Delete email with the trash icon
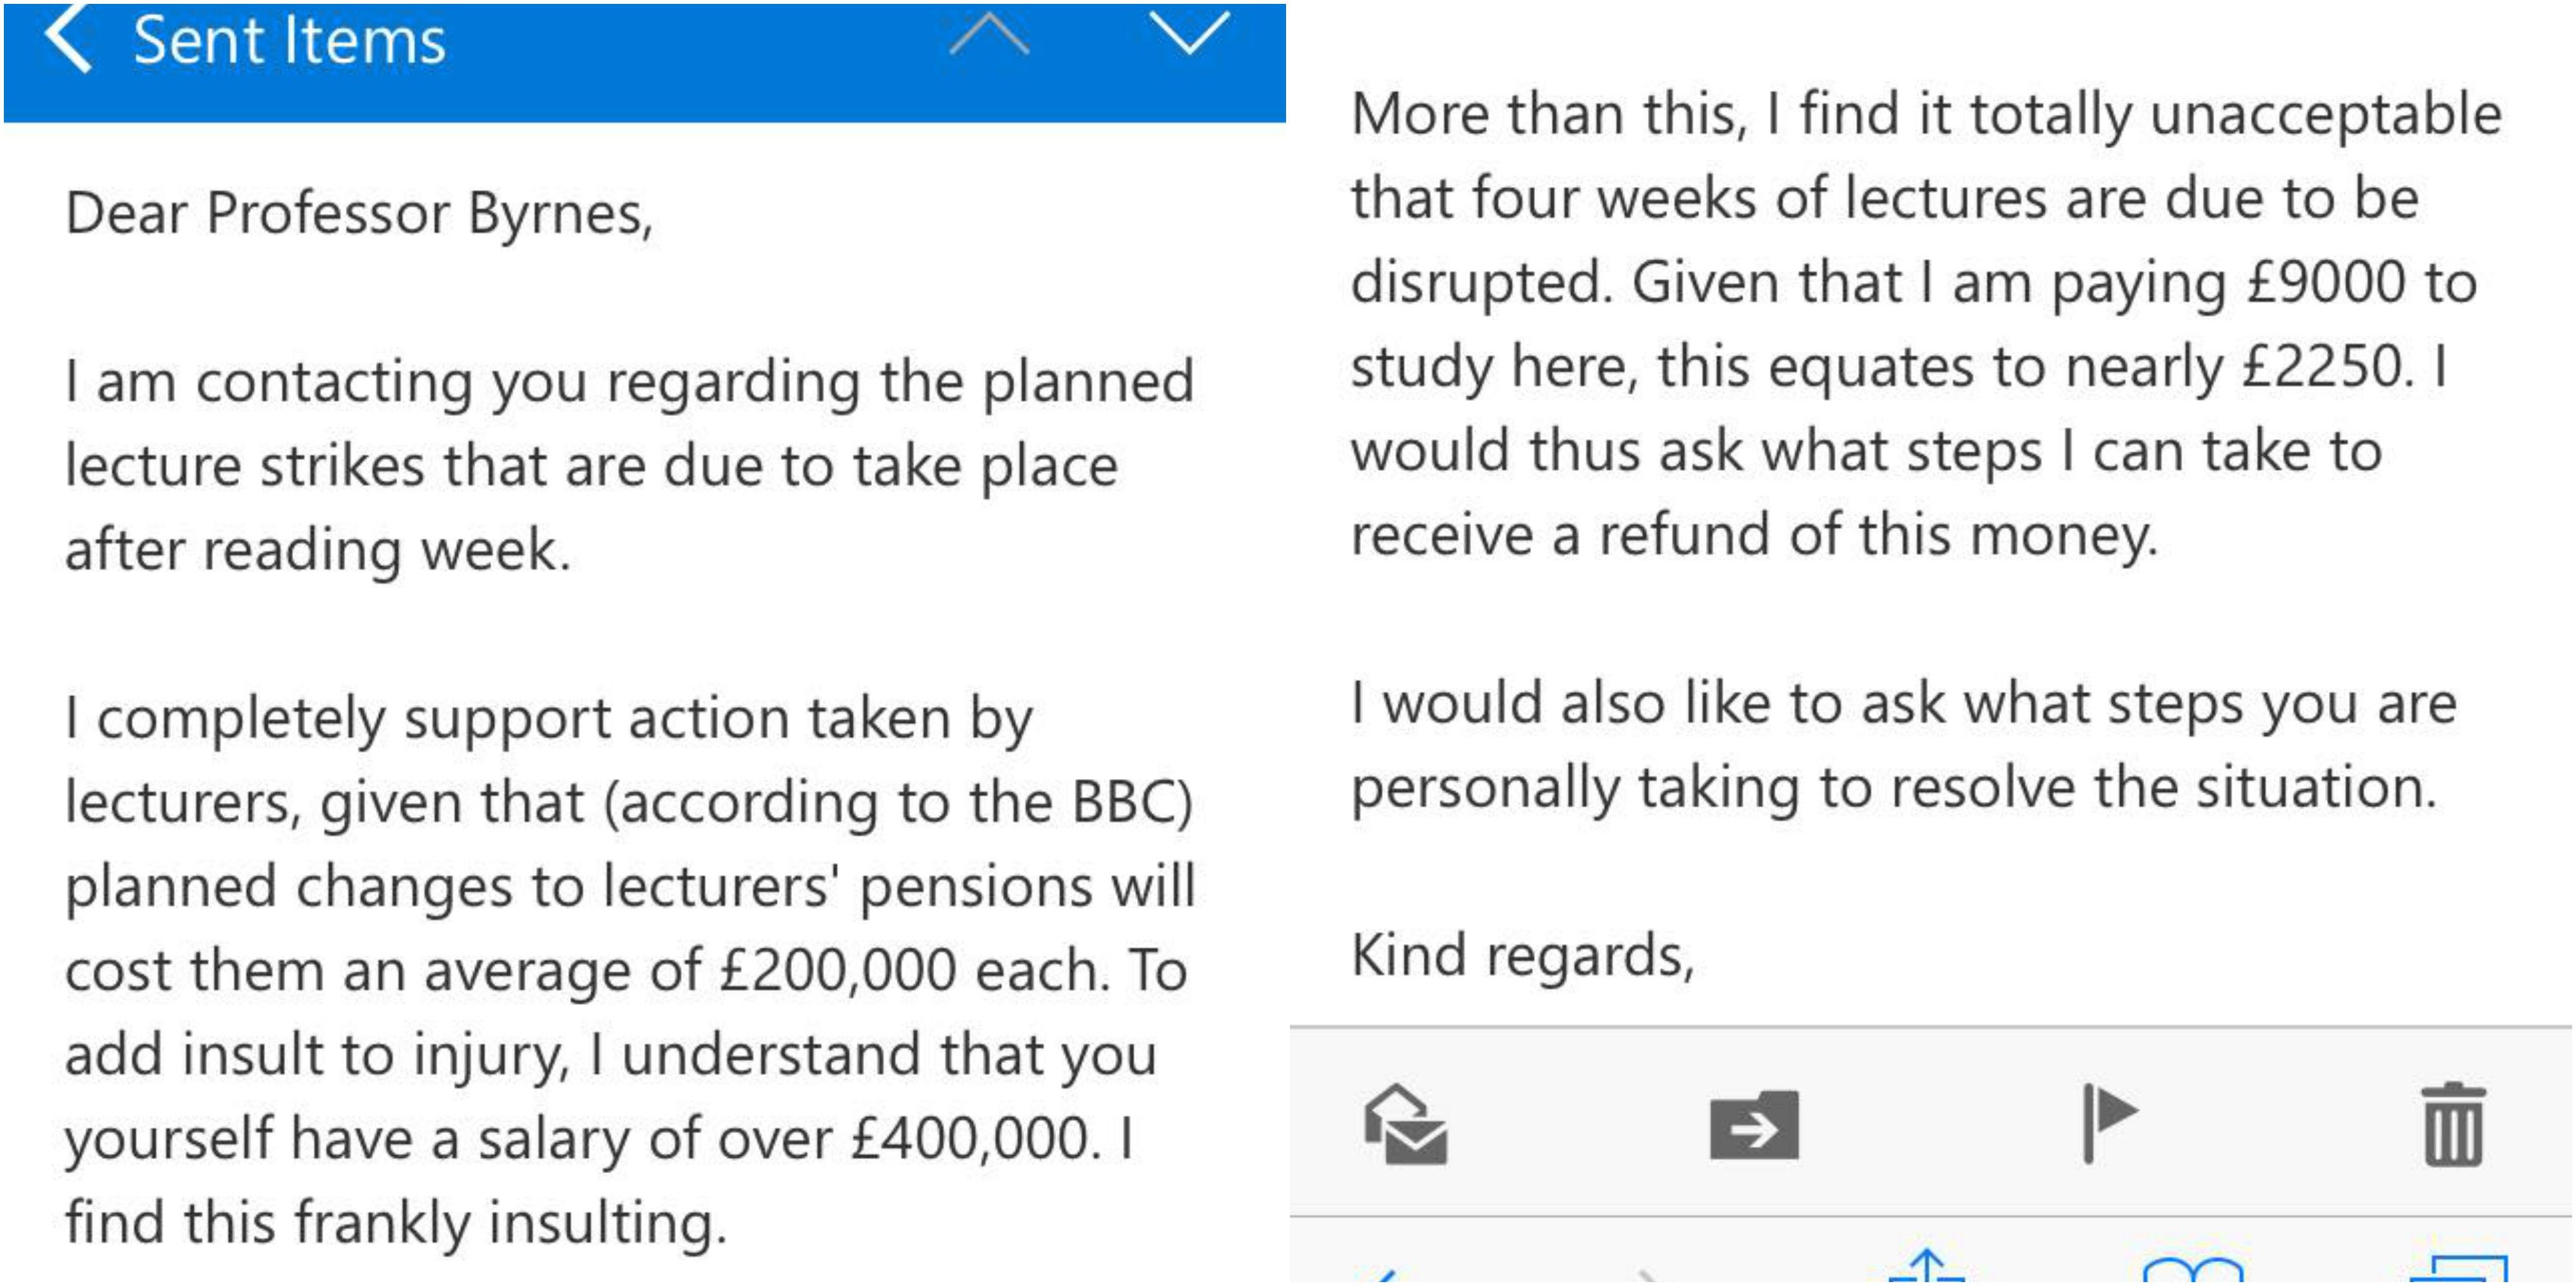Viewport: 2576px width, 1286px height. tap(2453, 1124)
